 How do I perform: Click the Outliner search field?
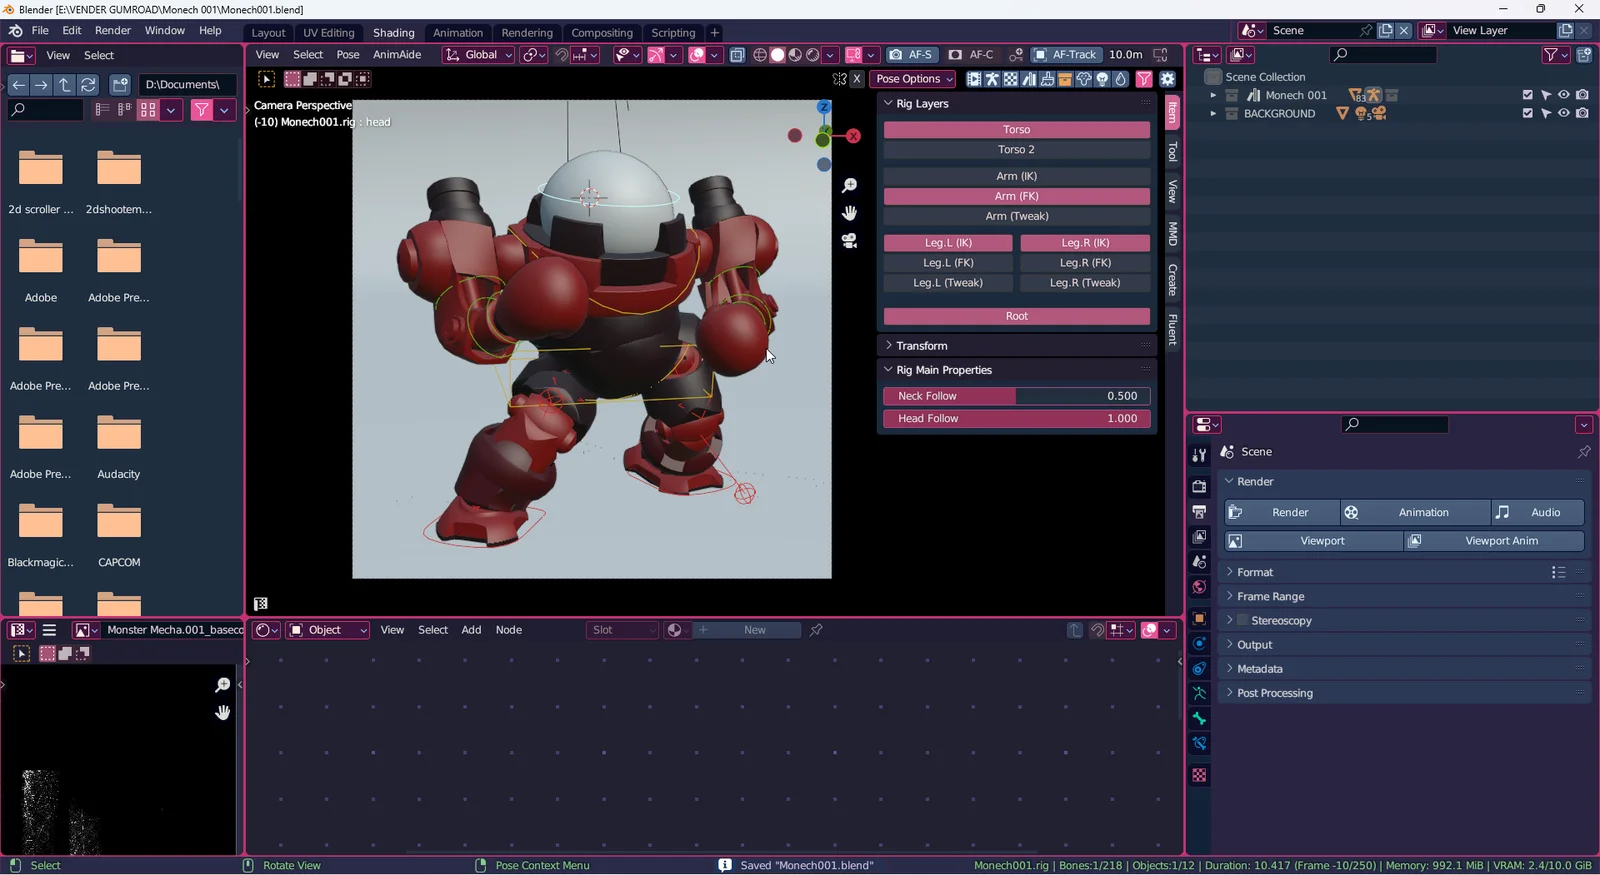pos(1383,55)
